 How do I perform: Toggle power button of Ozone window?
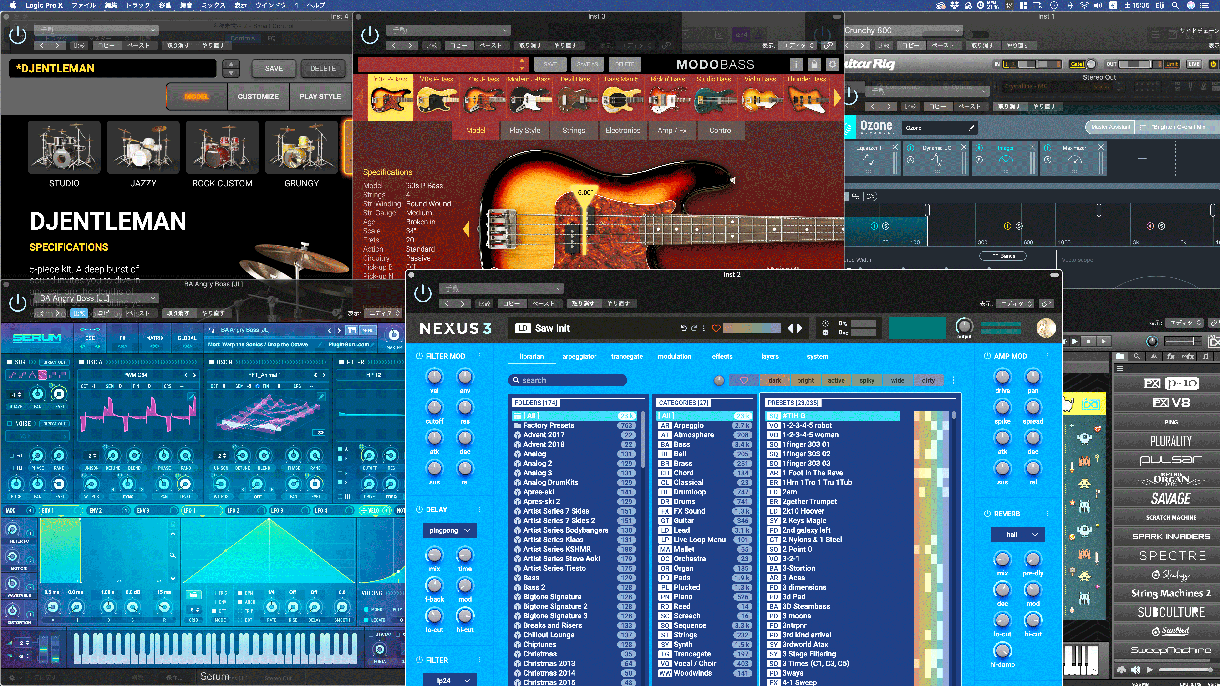852,97
